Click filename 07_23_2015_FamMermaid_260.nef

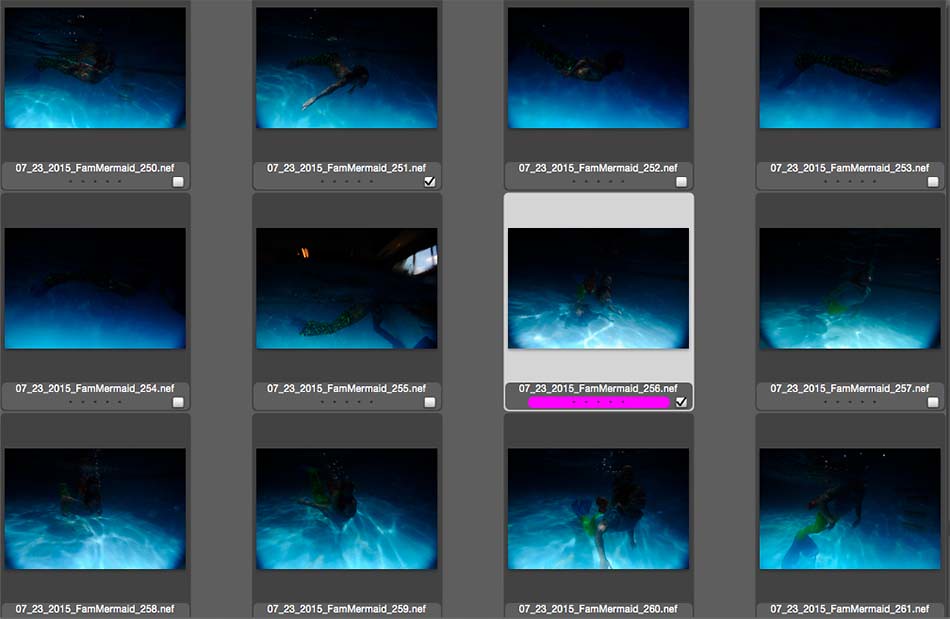[x=598, y=609]
